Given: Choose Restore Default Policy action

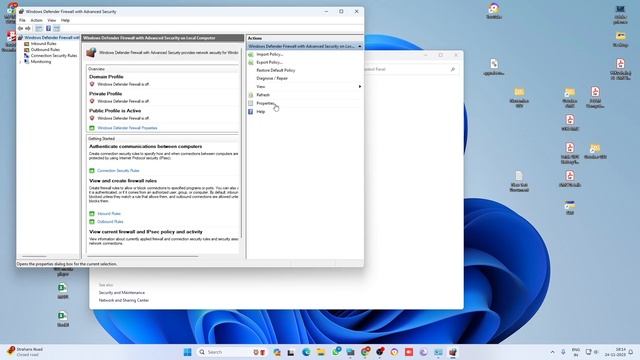Looking at the screenshot, I should pos(276,70).
